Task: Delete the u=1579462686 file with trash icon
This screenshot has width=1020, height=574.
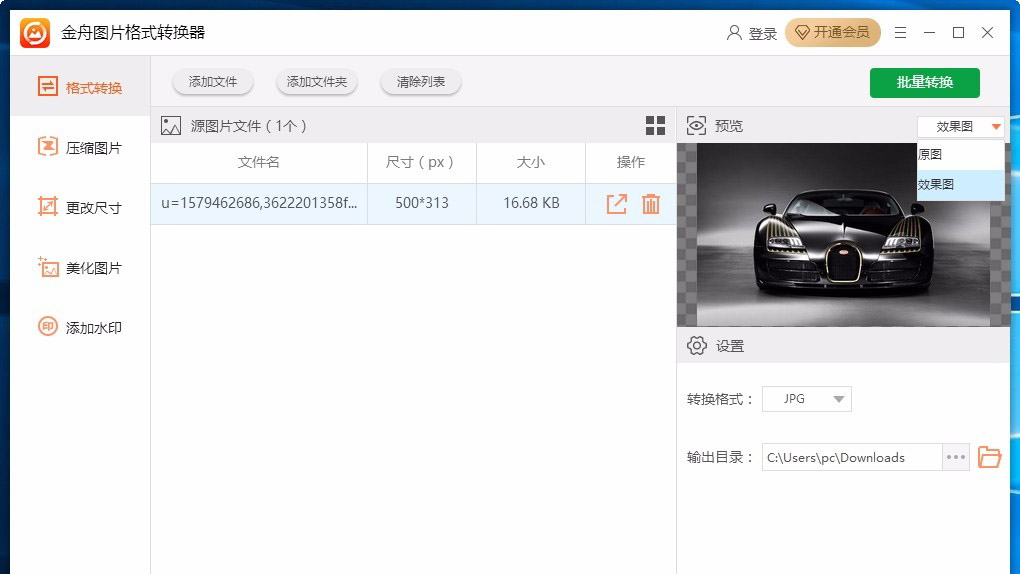Action: coord(651,204)
